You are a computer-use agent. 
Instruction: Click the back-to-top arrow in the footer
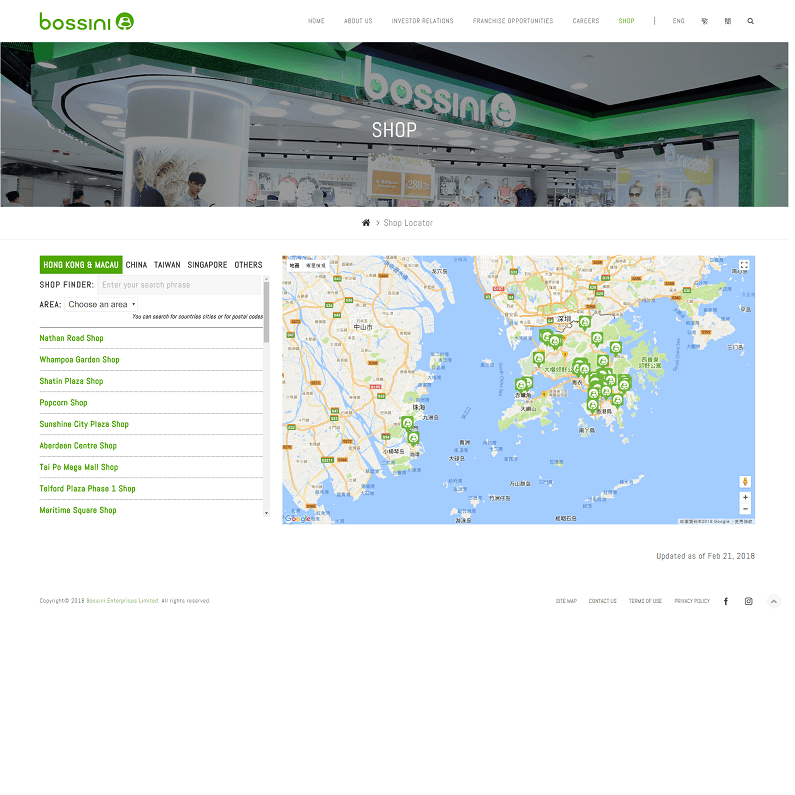tap(773, 601)
